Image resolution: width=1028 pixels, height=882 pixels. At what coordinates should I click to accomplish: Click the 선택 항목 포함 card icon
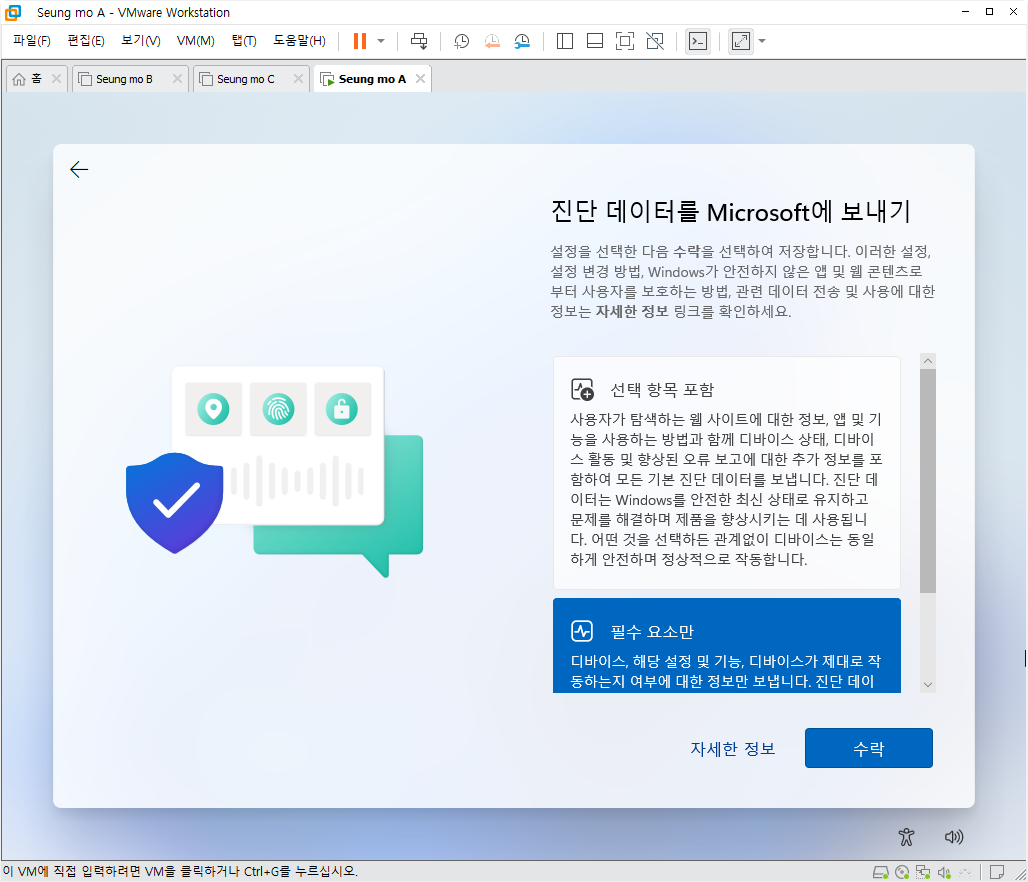click(582, 390)
